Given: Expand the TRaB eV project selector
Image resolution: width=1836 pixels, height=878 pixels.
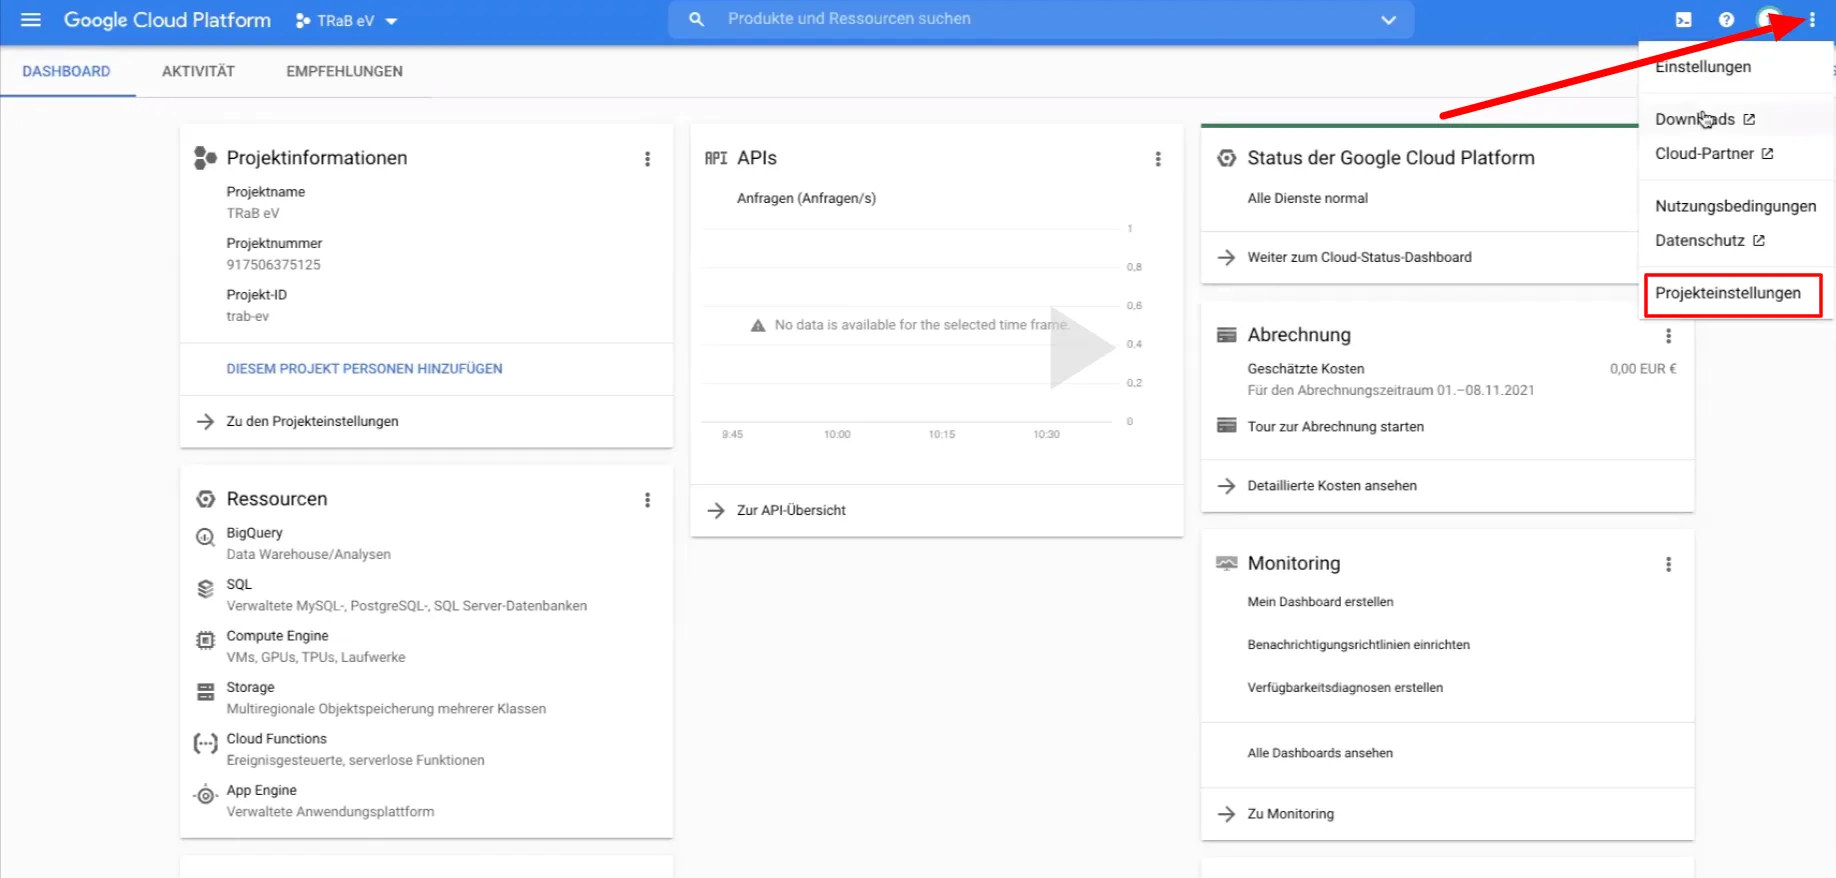Looking at the screenshot, I should tap(346, 21).
